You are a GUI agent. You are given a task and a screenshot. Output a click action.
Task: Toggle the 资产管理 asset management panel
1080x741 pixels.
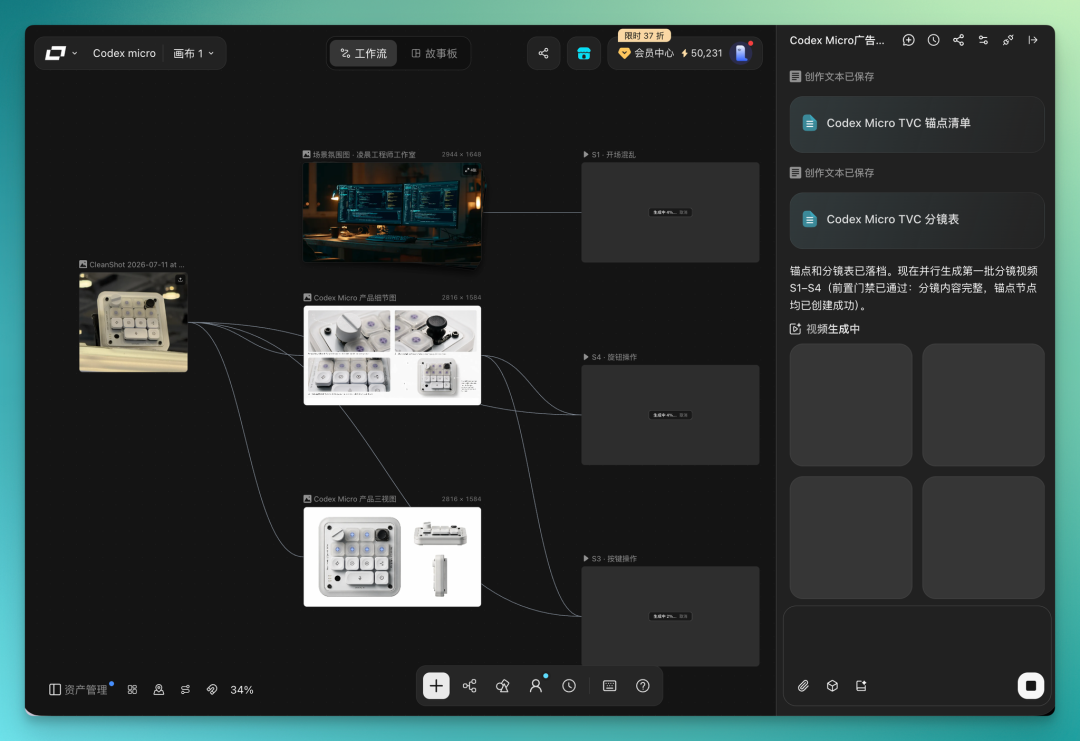79,689
